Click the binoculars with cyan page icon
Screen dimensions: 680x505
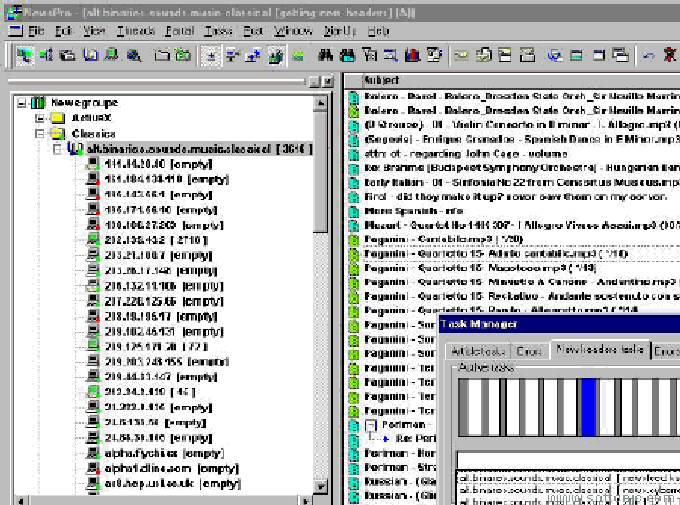pos(347,56)
